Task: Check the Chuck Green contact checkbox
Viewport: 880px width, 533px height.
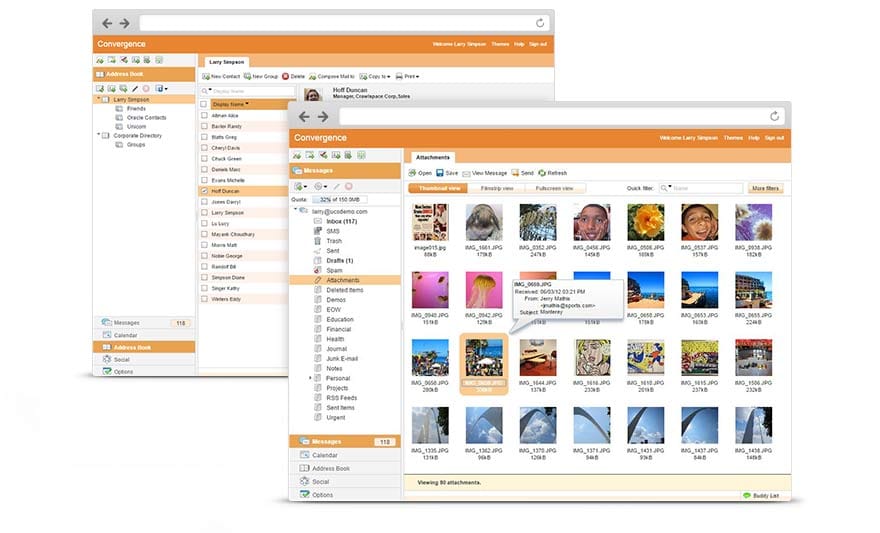Action: coord(204,158)
